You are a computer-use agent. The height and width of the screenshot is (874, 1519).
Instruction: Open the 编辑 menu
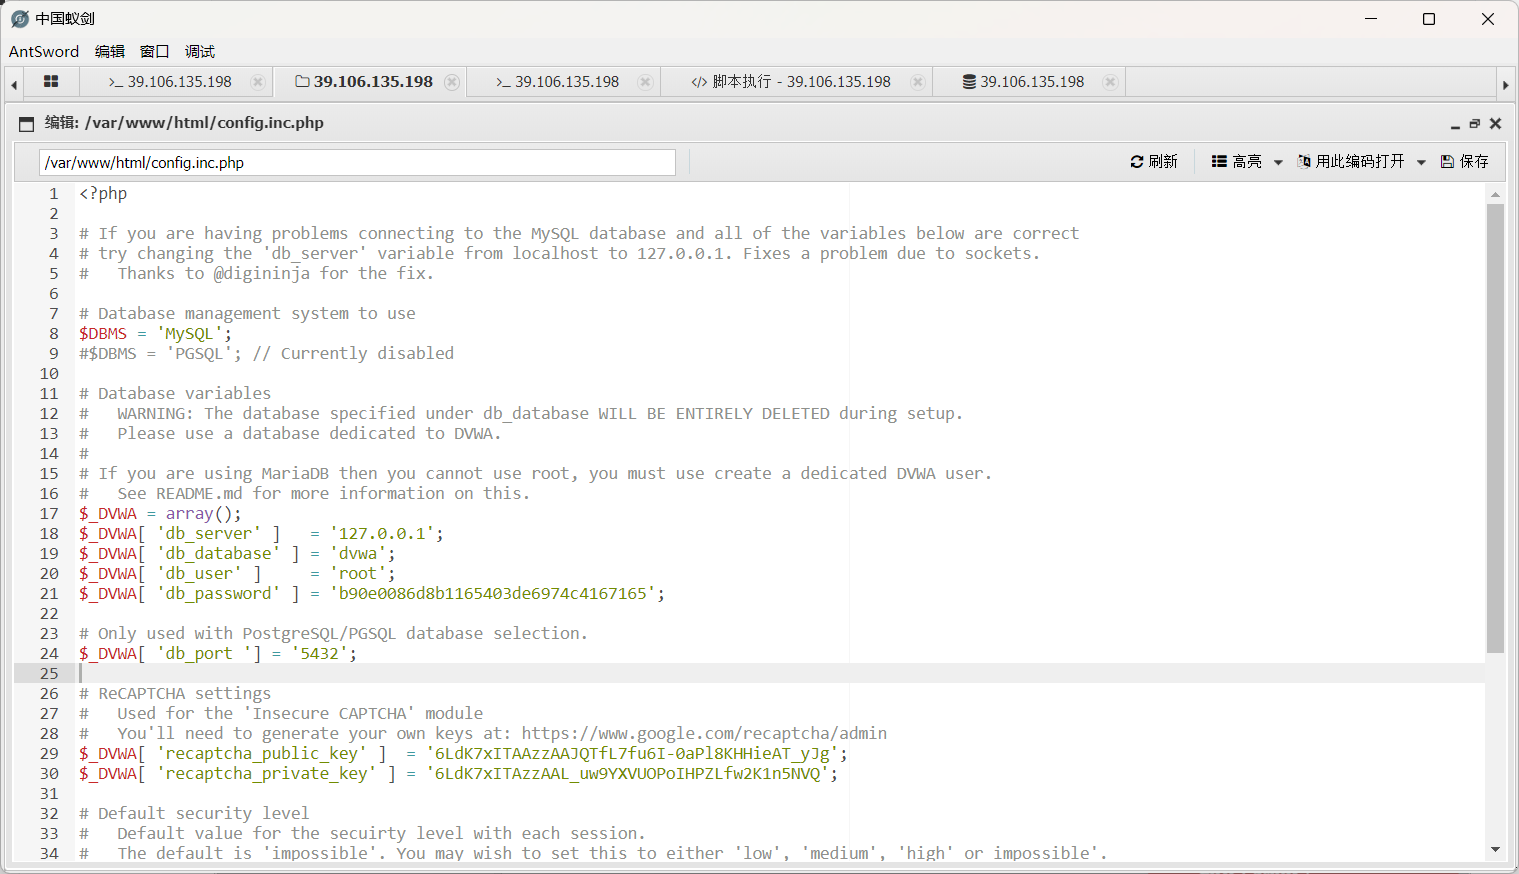click(x=110, y=51)
